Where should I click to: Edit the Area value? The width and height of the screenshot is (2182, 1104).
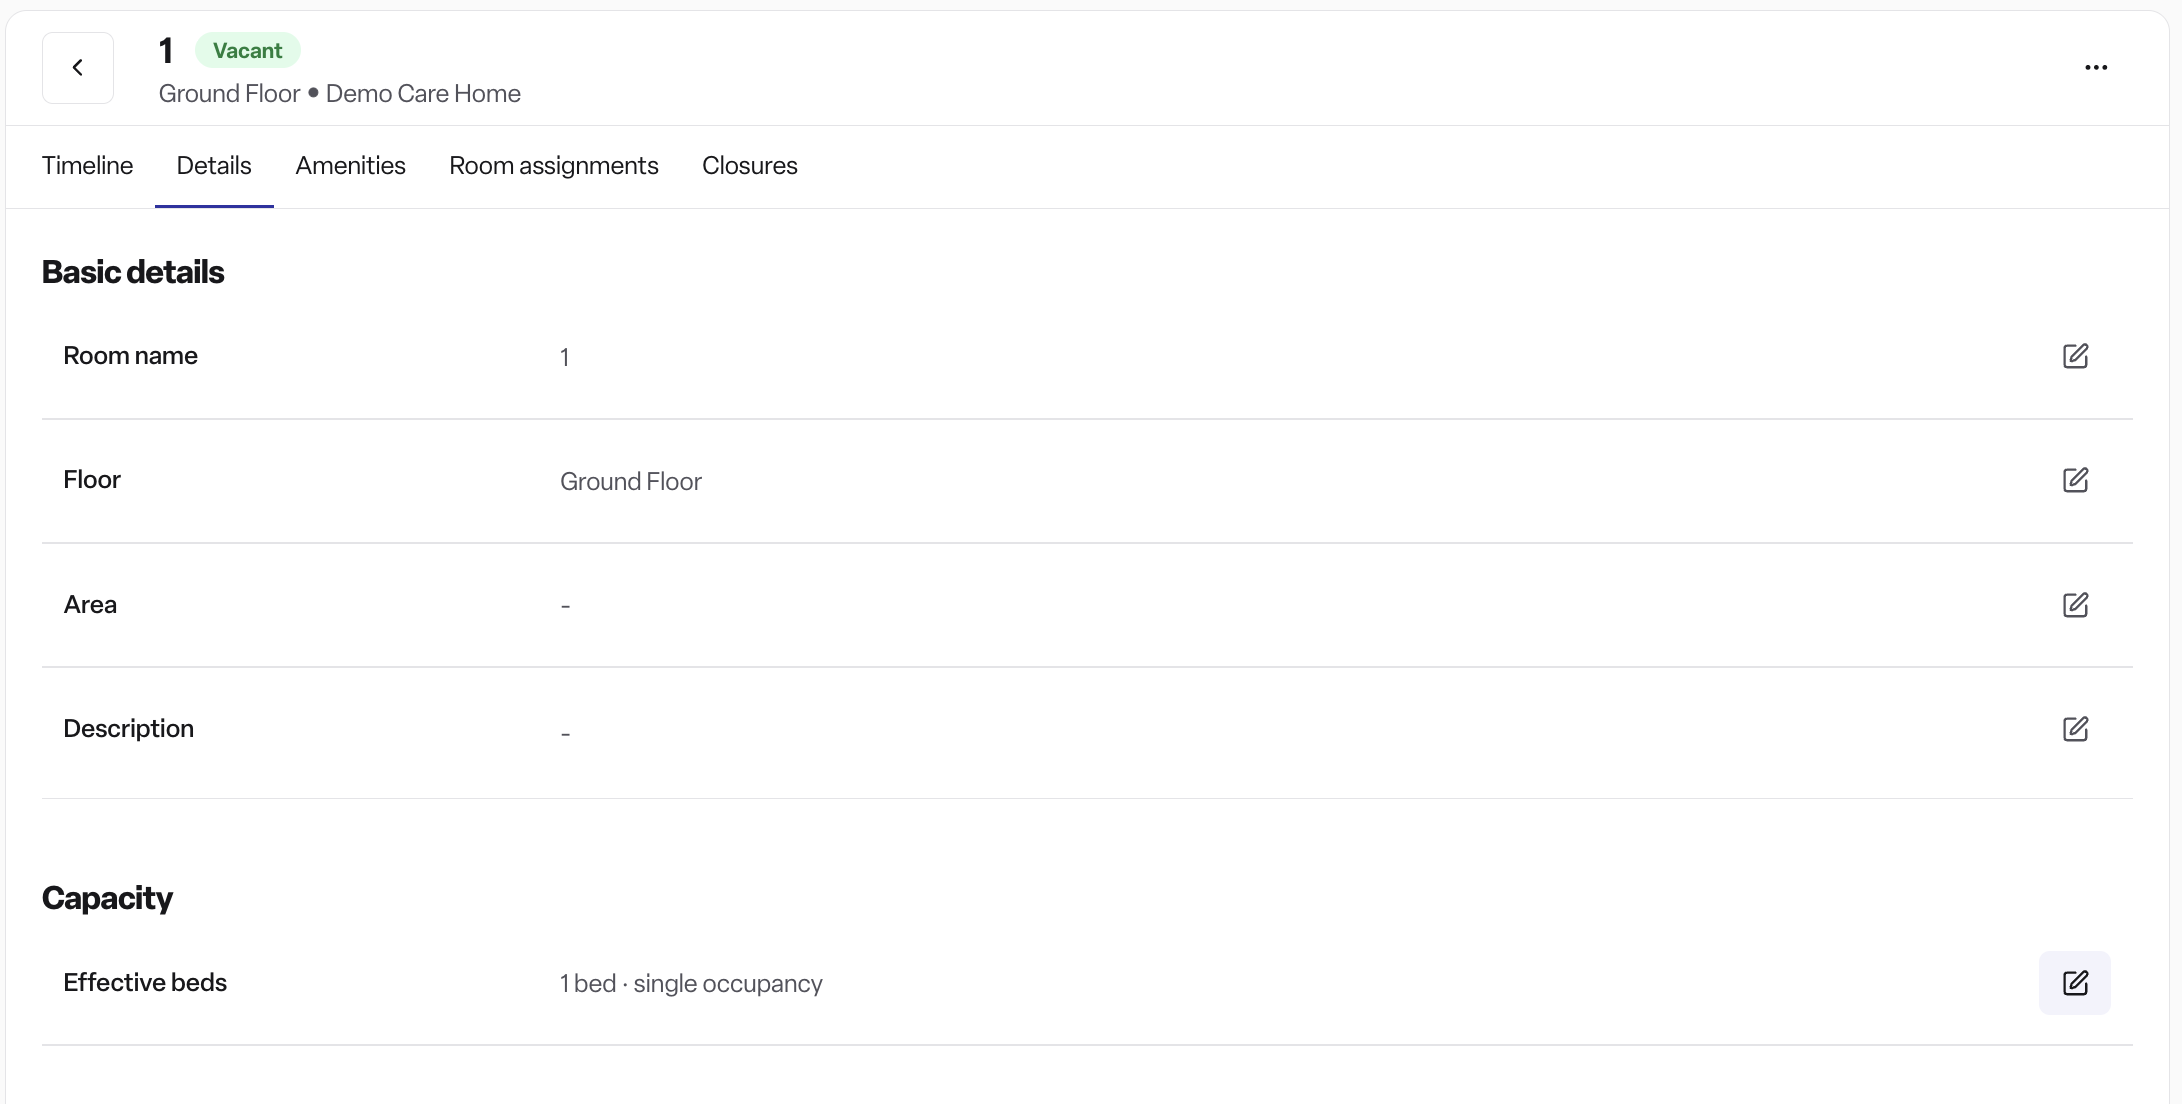[2075, 605]
